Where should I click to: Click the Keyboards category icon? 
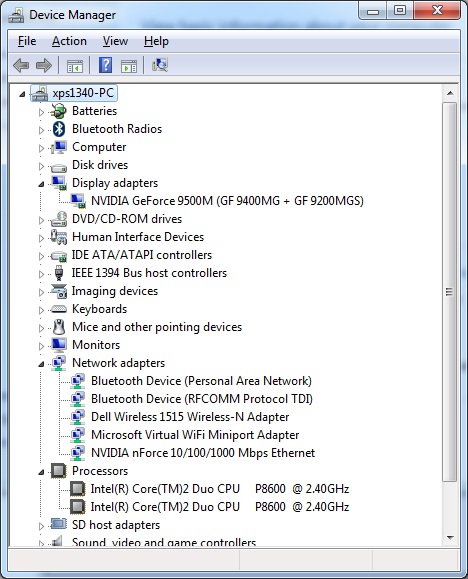click(59, 309)
